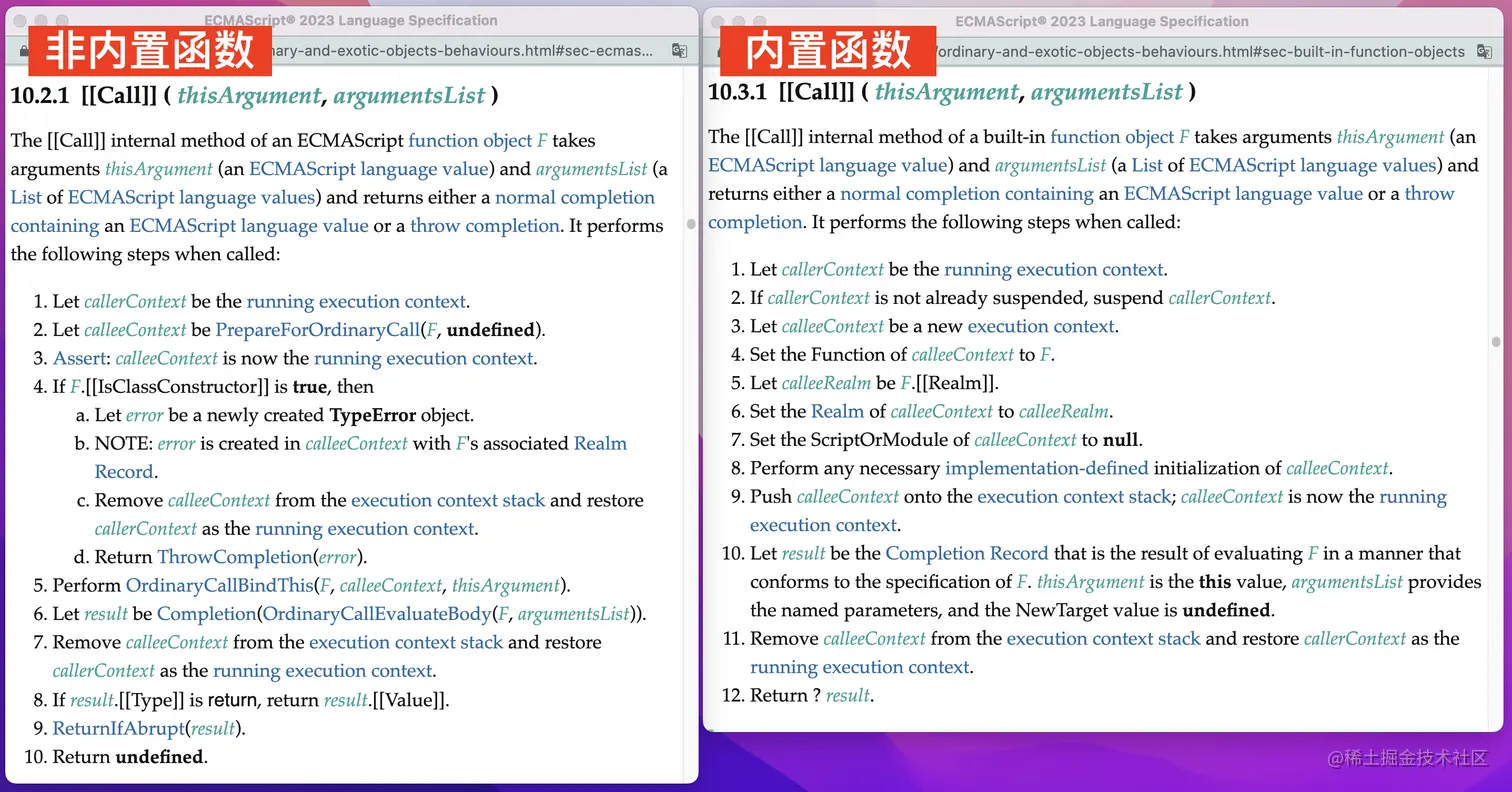Follow the PrepareForOrdinaryCall link in step 2
This screenshot has width=1512, height=792.
click(317, 330)
